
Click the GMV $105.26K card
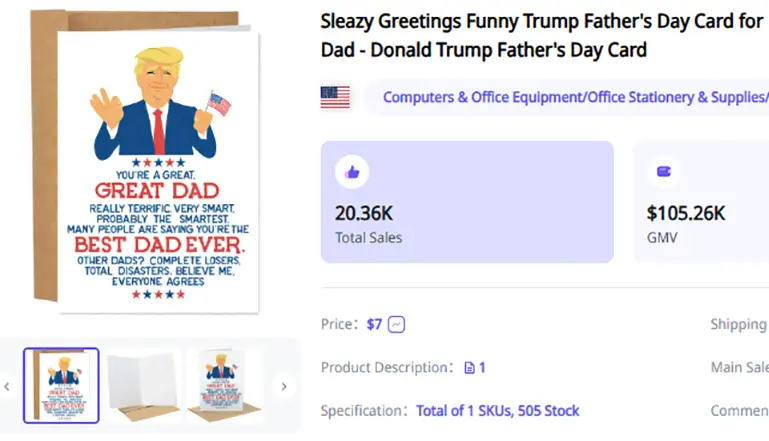(700, 201)
